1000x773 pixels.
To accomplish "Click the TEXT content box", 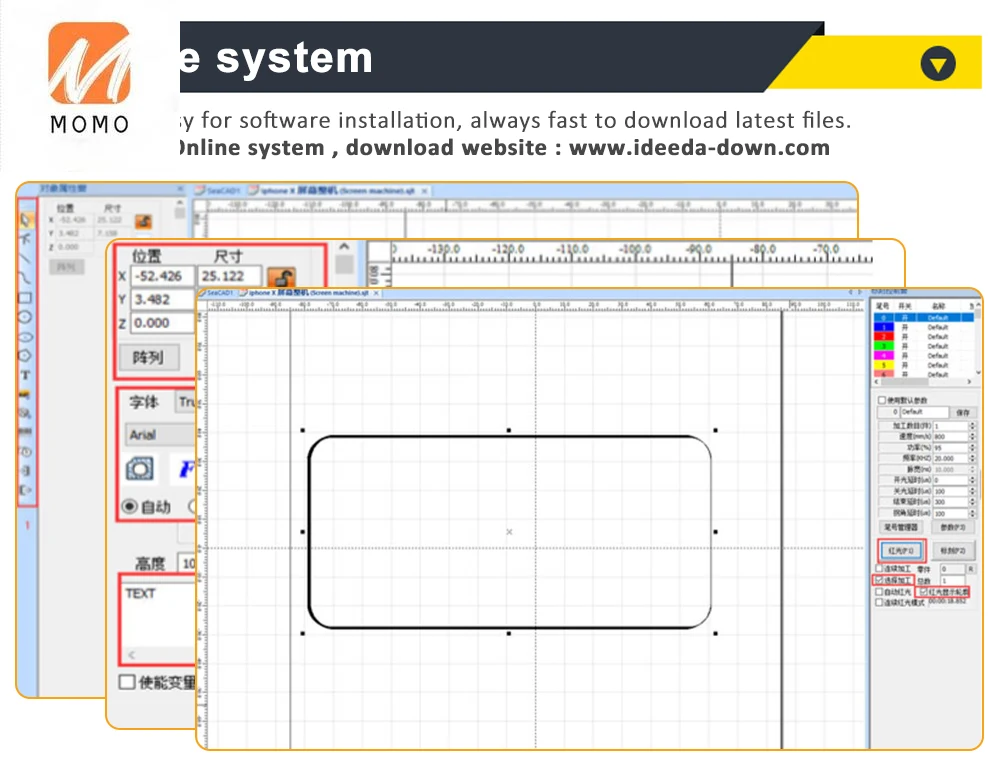I will 159,619.
